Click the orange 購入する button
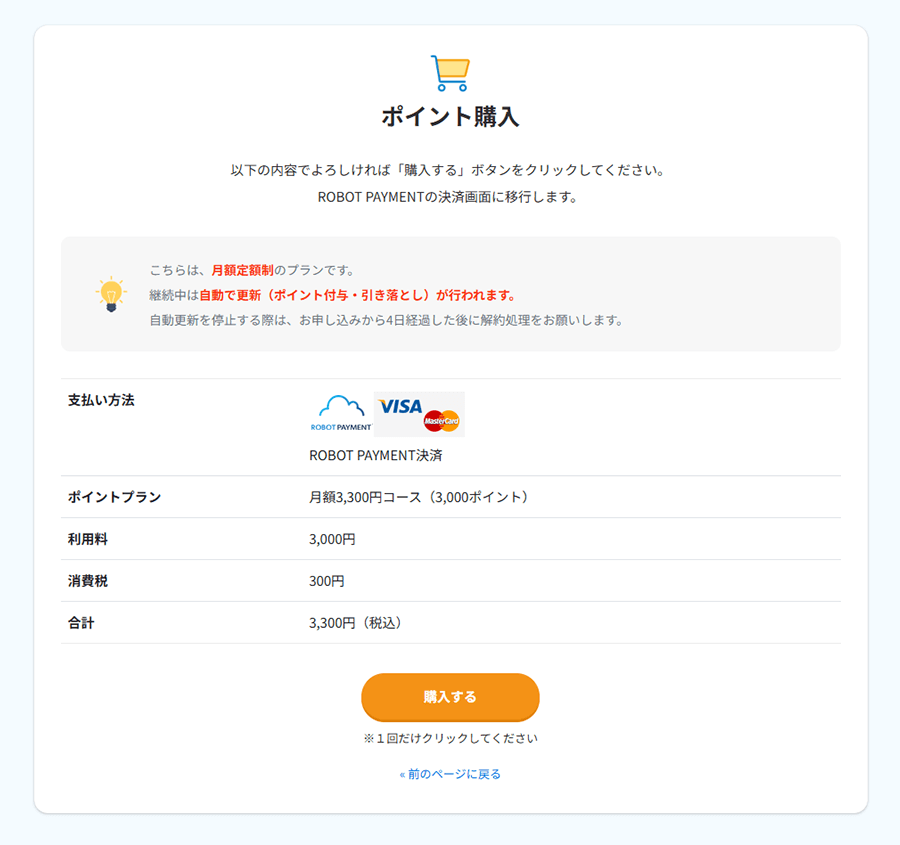This screenshot has width=900, height=845. (x=451, y=697)
